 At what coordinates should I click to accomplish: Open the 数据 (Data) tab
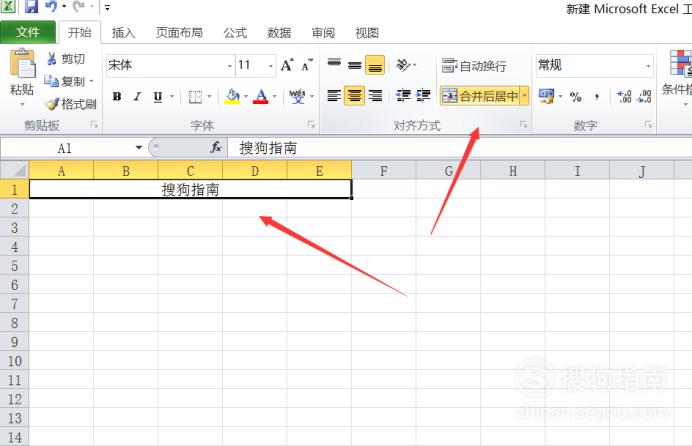tap(279, 33)
